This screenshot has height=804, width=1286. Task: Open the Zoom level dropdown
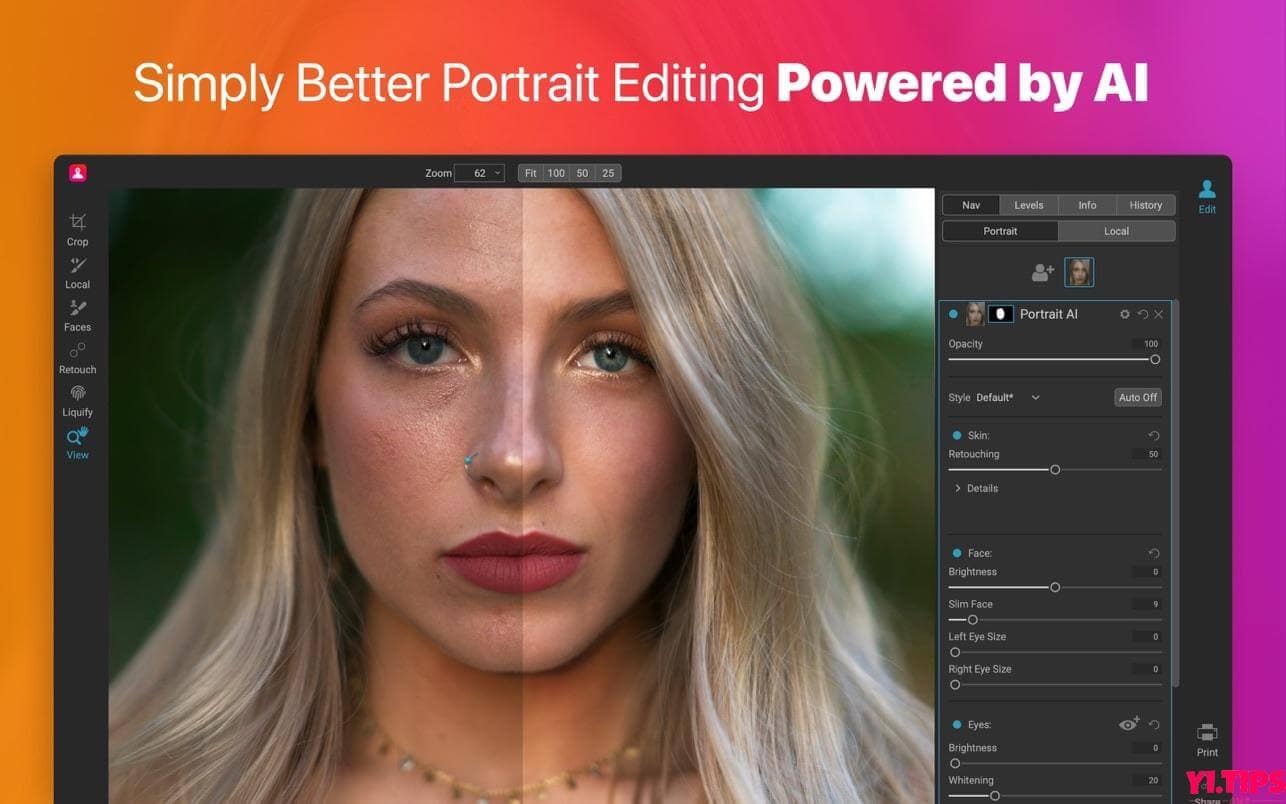479,172
